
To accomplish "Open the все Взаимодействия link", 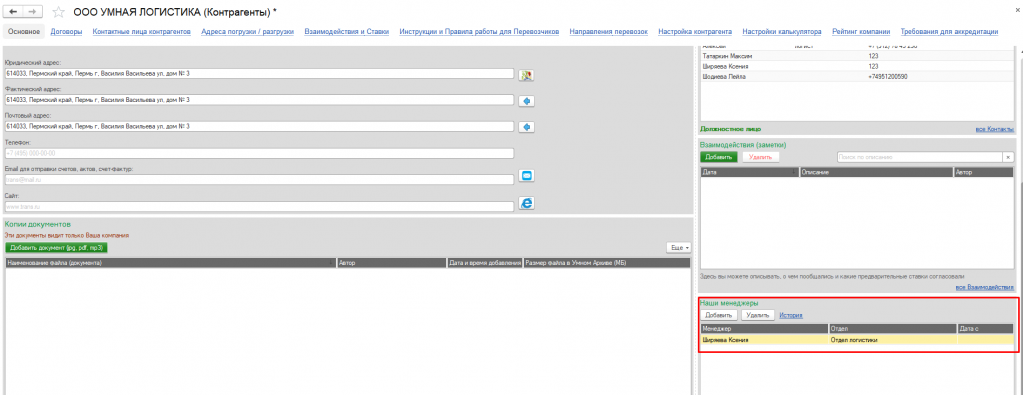I will click(985, 287).
